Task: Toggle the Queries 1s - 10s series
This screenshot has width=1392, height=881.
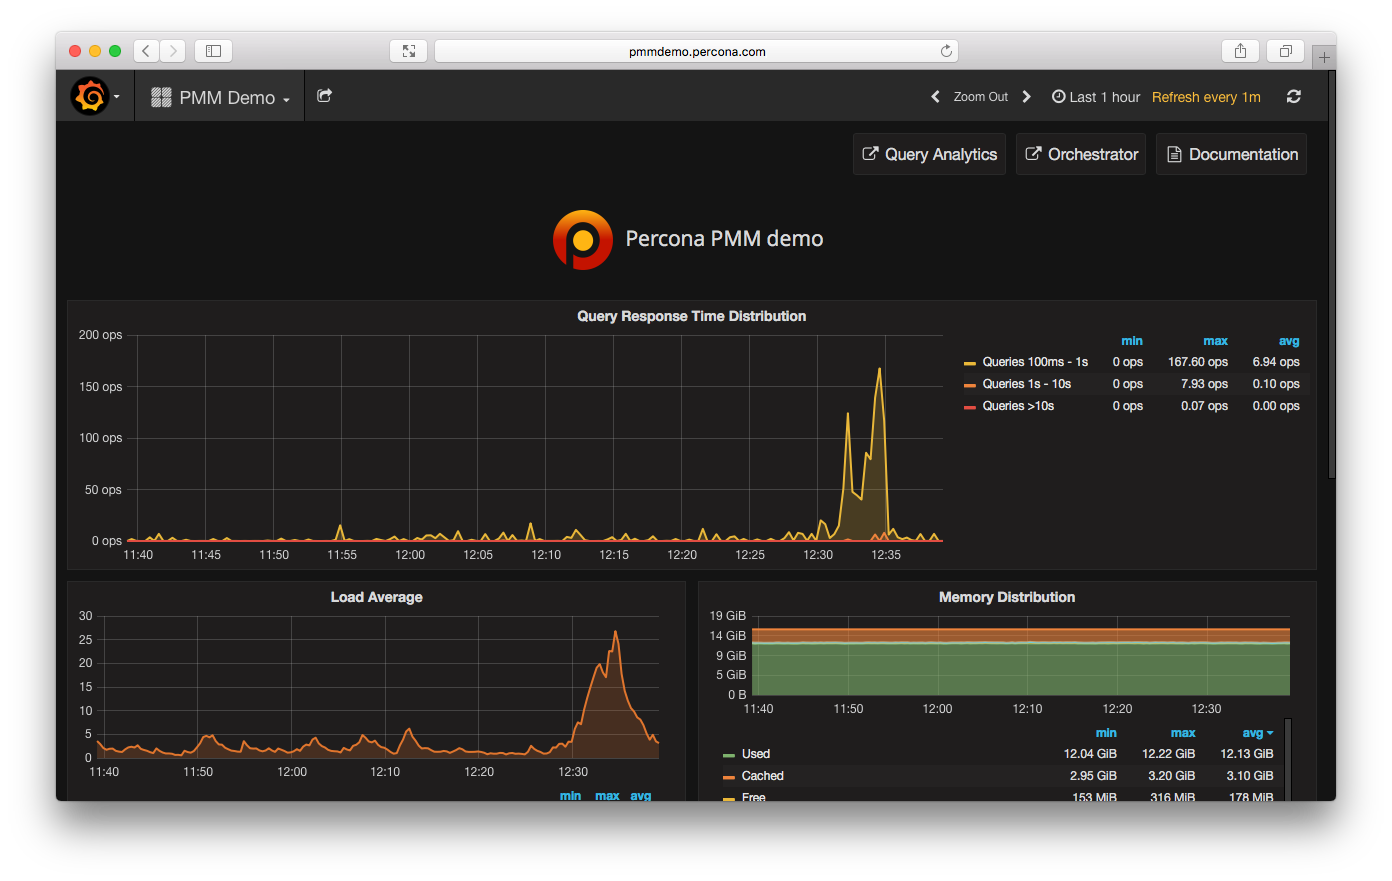Action: click(x=1026, y=384)
